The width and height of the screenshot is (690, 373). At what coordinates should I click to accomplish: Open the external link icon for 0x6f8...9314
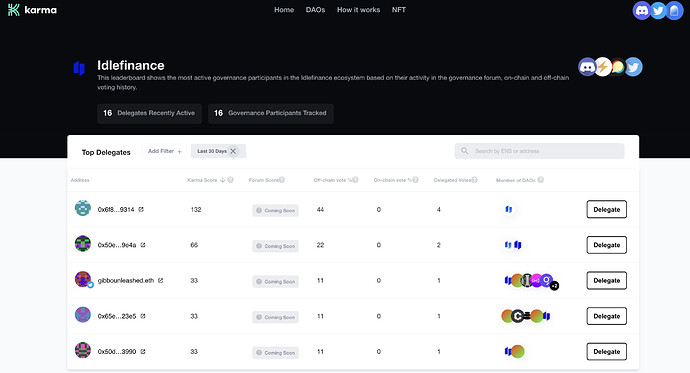tap(141, 209)
